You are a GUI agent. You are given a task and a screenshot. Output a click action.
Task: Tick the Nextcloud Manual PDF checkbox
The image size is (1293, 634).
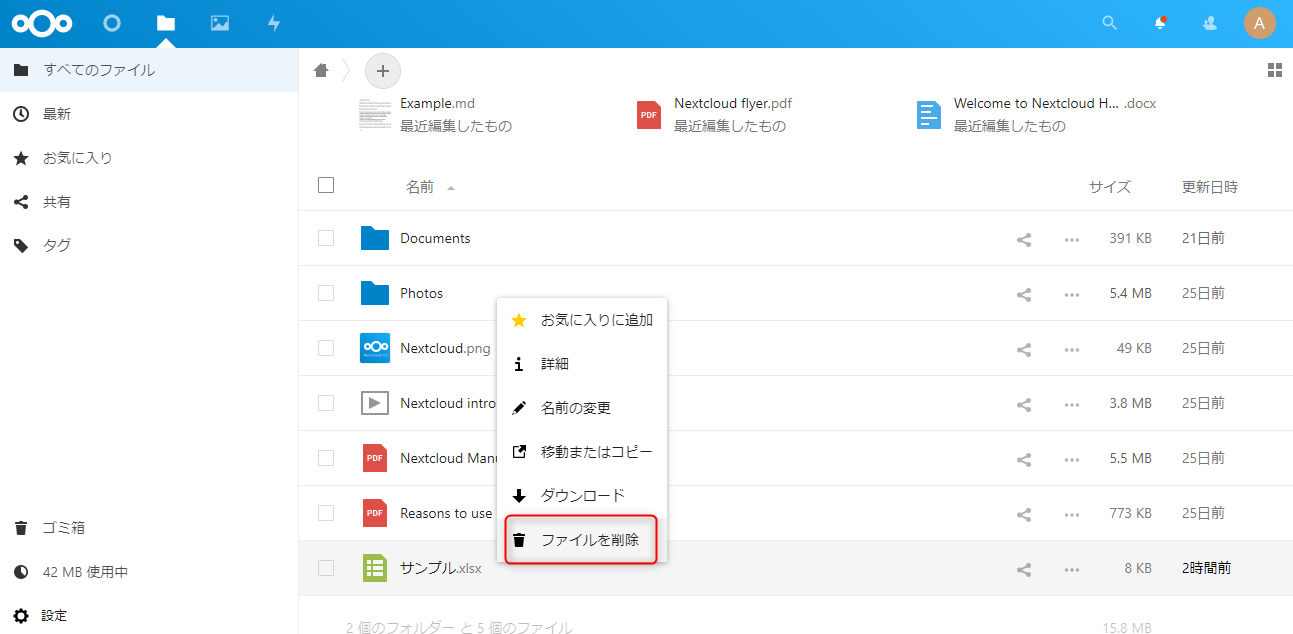pyautogui.click(x=326, y=458)
